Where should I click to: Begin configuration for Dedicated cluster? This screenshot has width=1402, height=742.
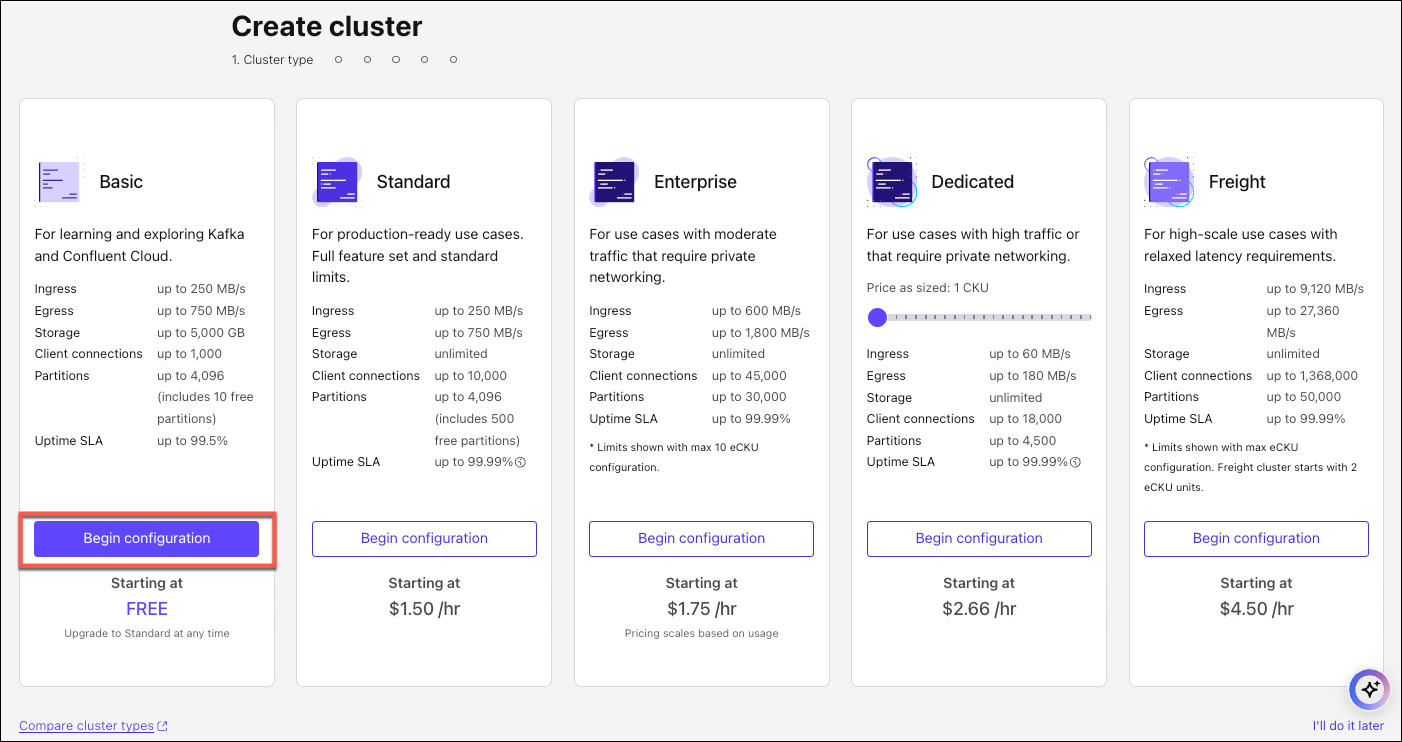[979, 539]
